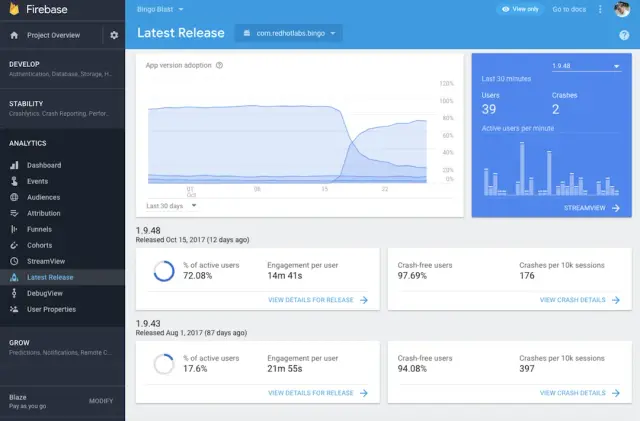The height and width of the screenshot is (421, 640).
Task: View details for release 1.9.48
Action: pos(317,299)
